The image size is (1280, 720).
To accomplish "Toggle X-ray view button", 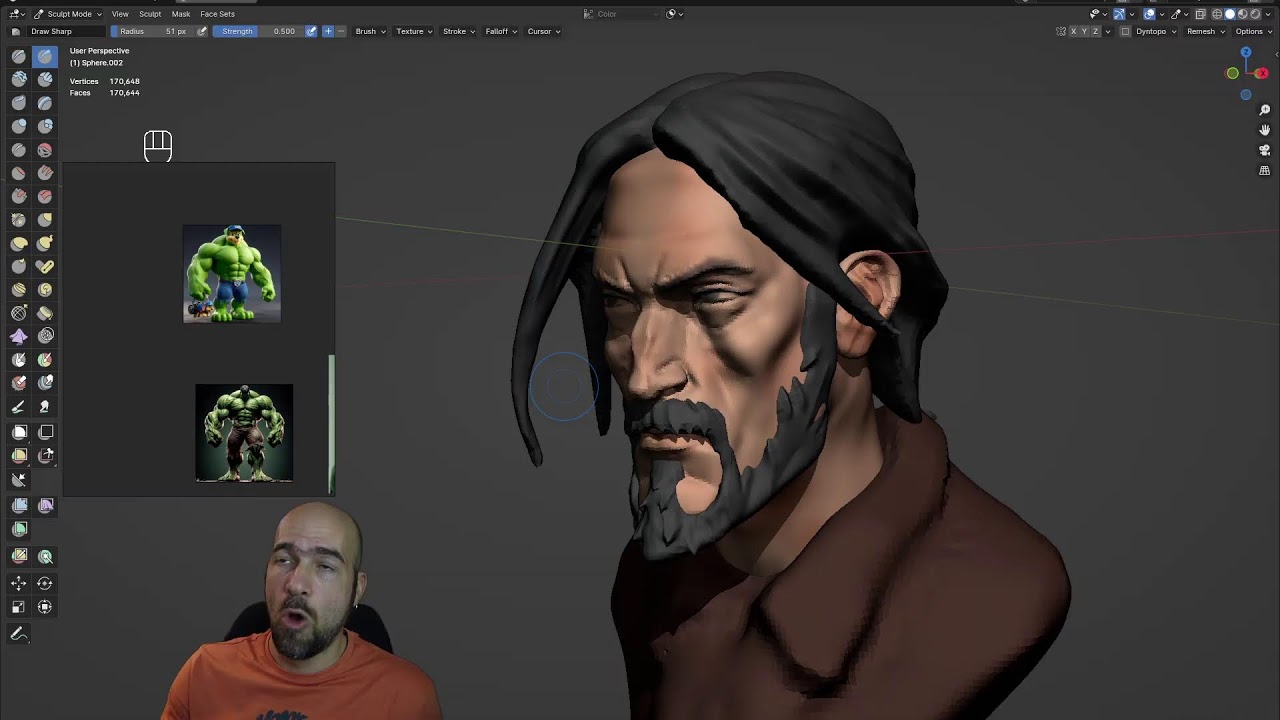I will [1200, 14].
